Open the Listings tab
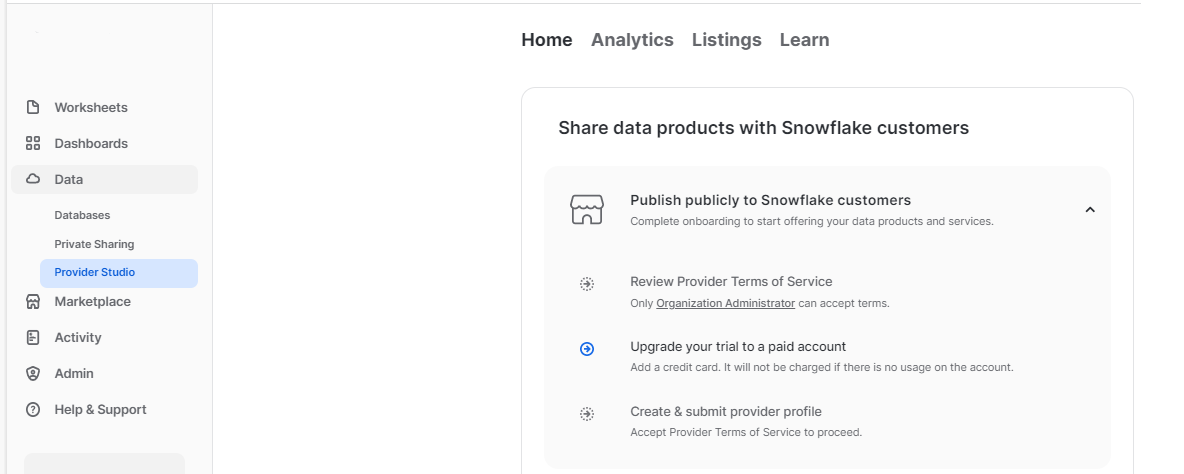The width and height of the screenshot is (1184, 474). [x=727, y=40]
